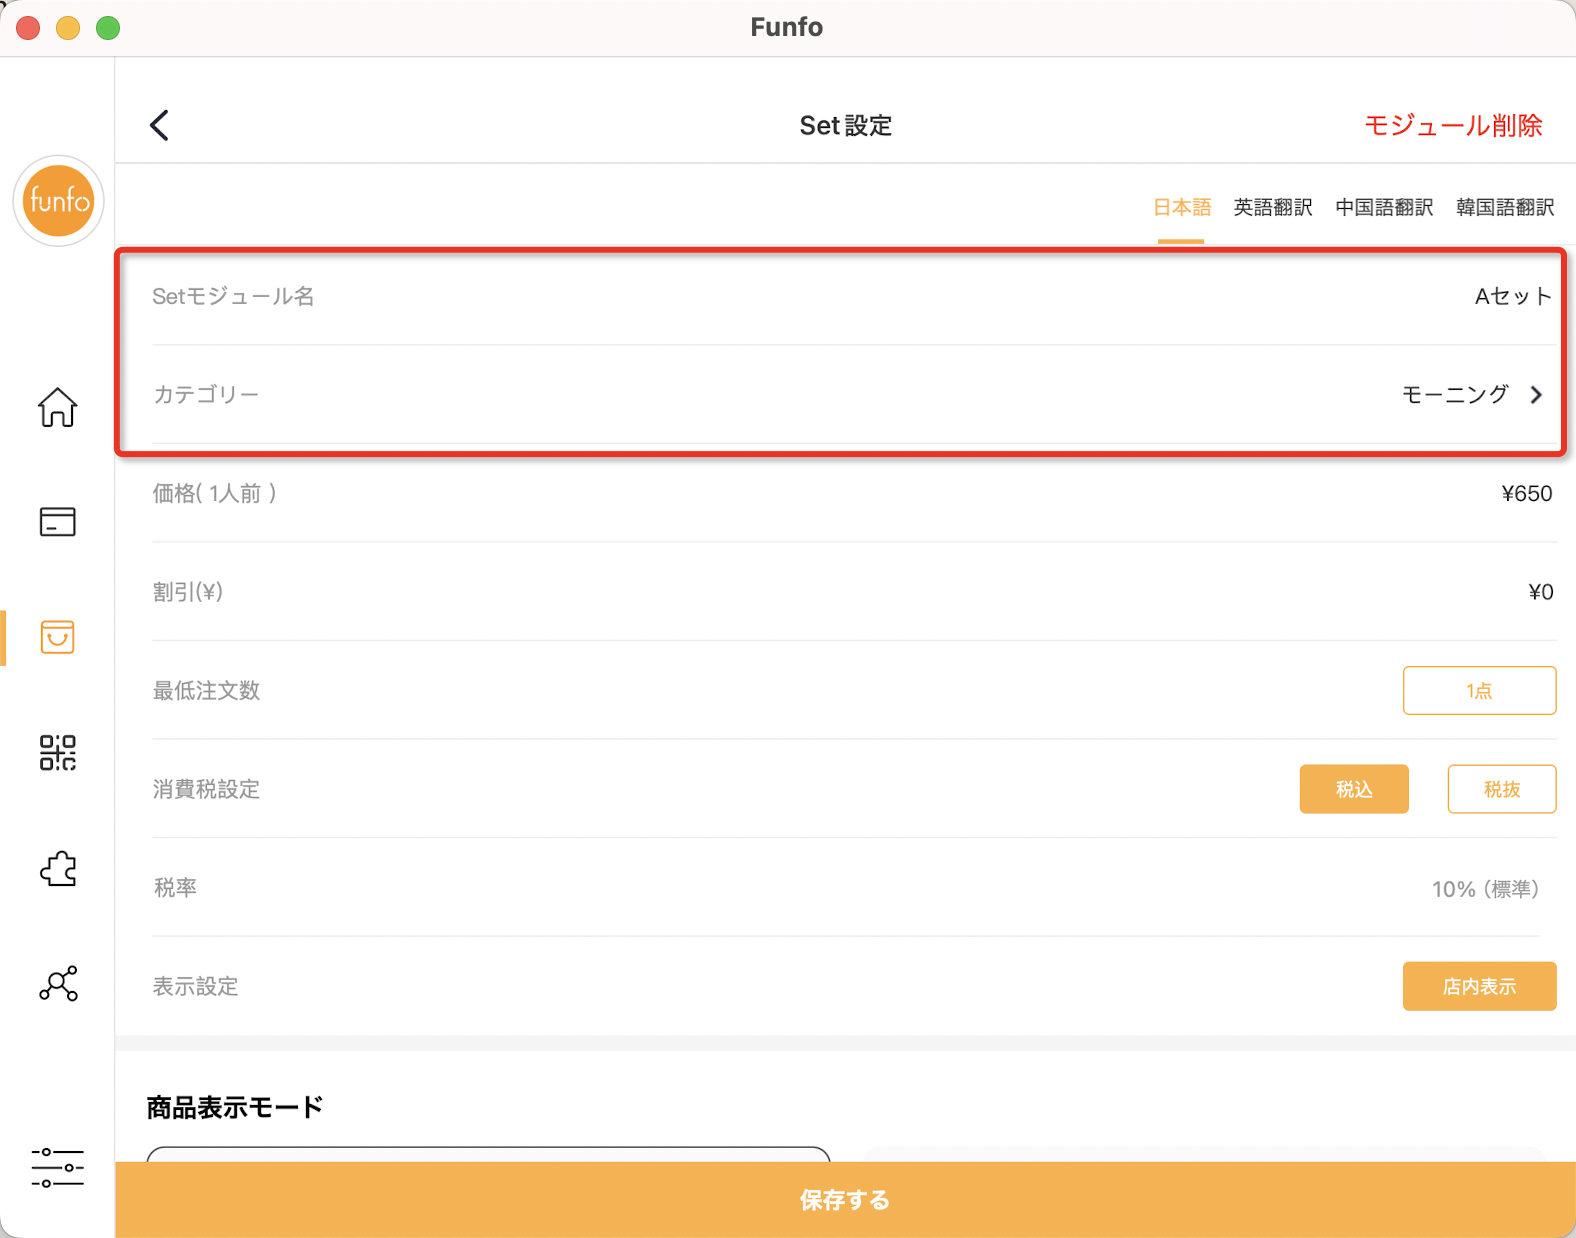
Task: Go back with the left chevron arrow
Action: [x=159, y=125]
